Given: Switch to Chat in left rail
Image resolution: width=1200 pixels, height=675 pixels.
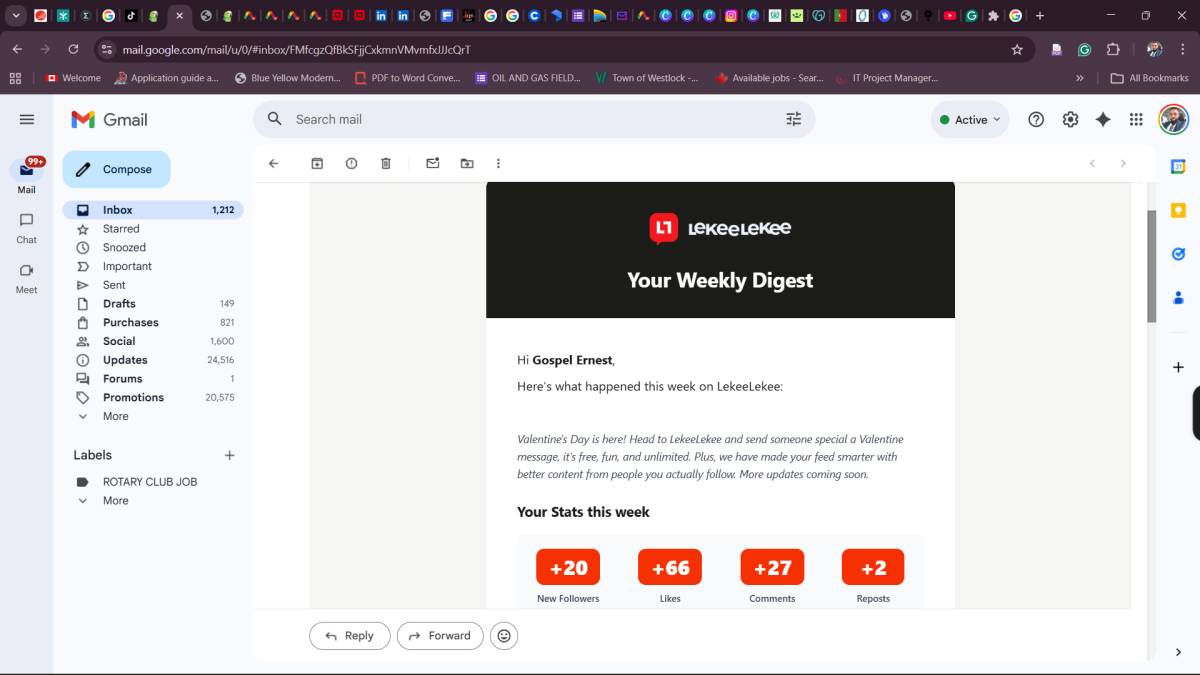Looking at the screenshot, I should 26,228.
